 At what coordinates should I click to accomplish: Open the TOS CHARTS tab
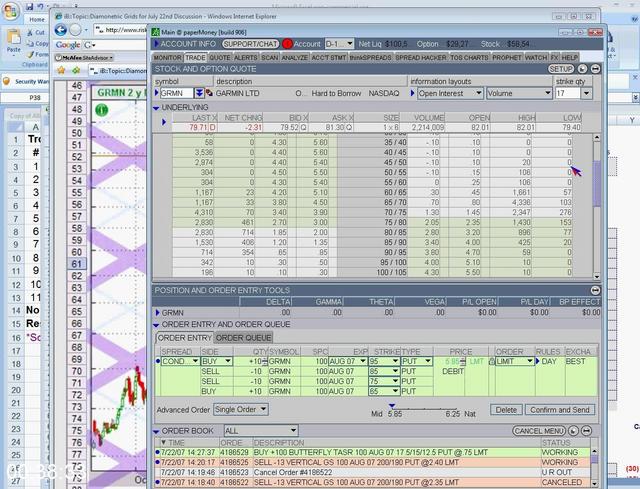click(x=469, y=58)
